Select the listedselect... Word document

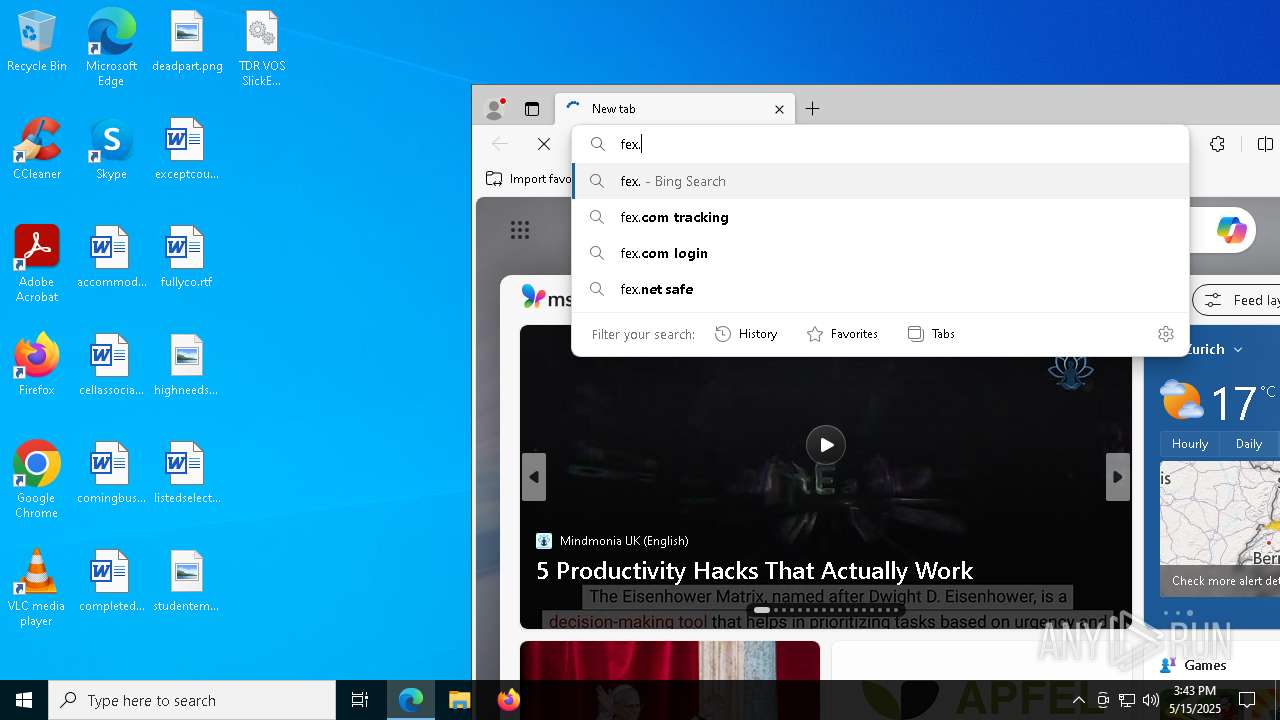point(187,474)
